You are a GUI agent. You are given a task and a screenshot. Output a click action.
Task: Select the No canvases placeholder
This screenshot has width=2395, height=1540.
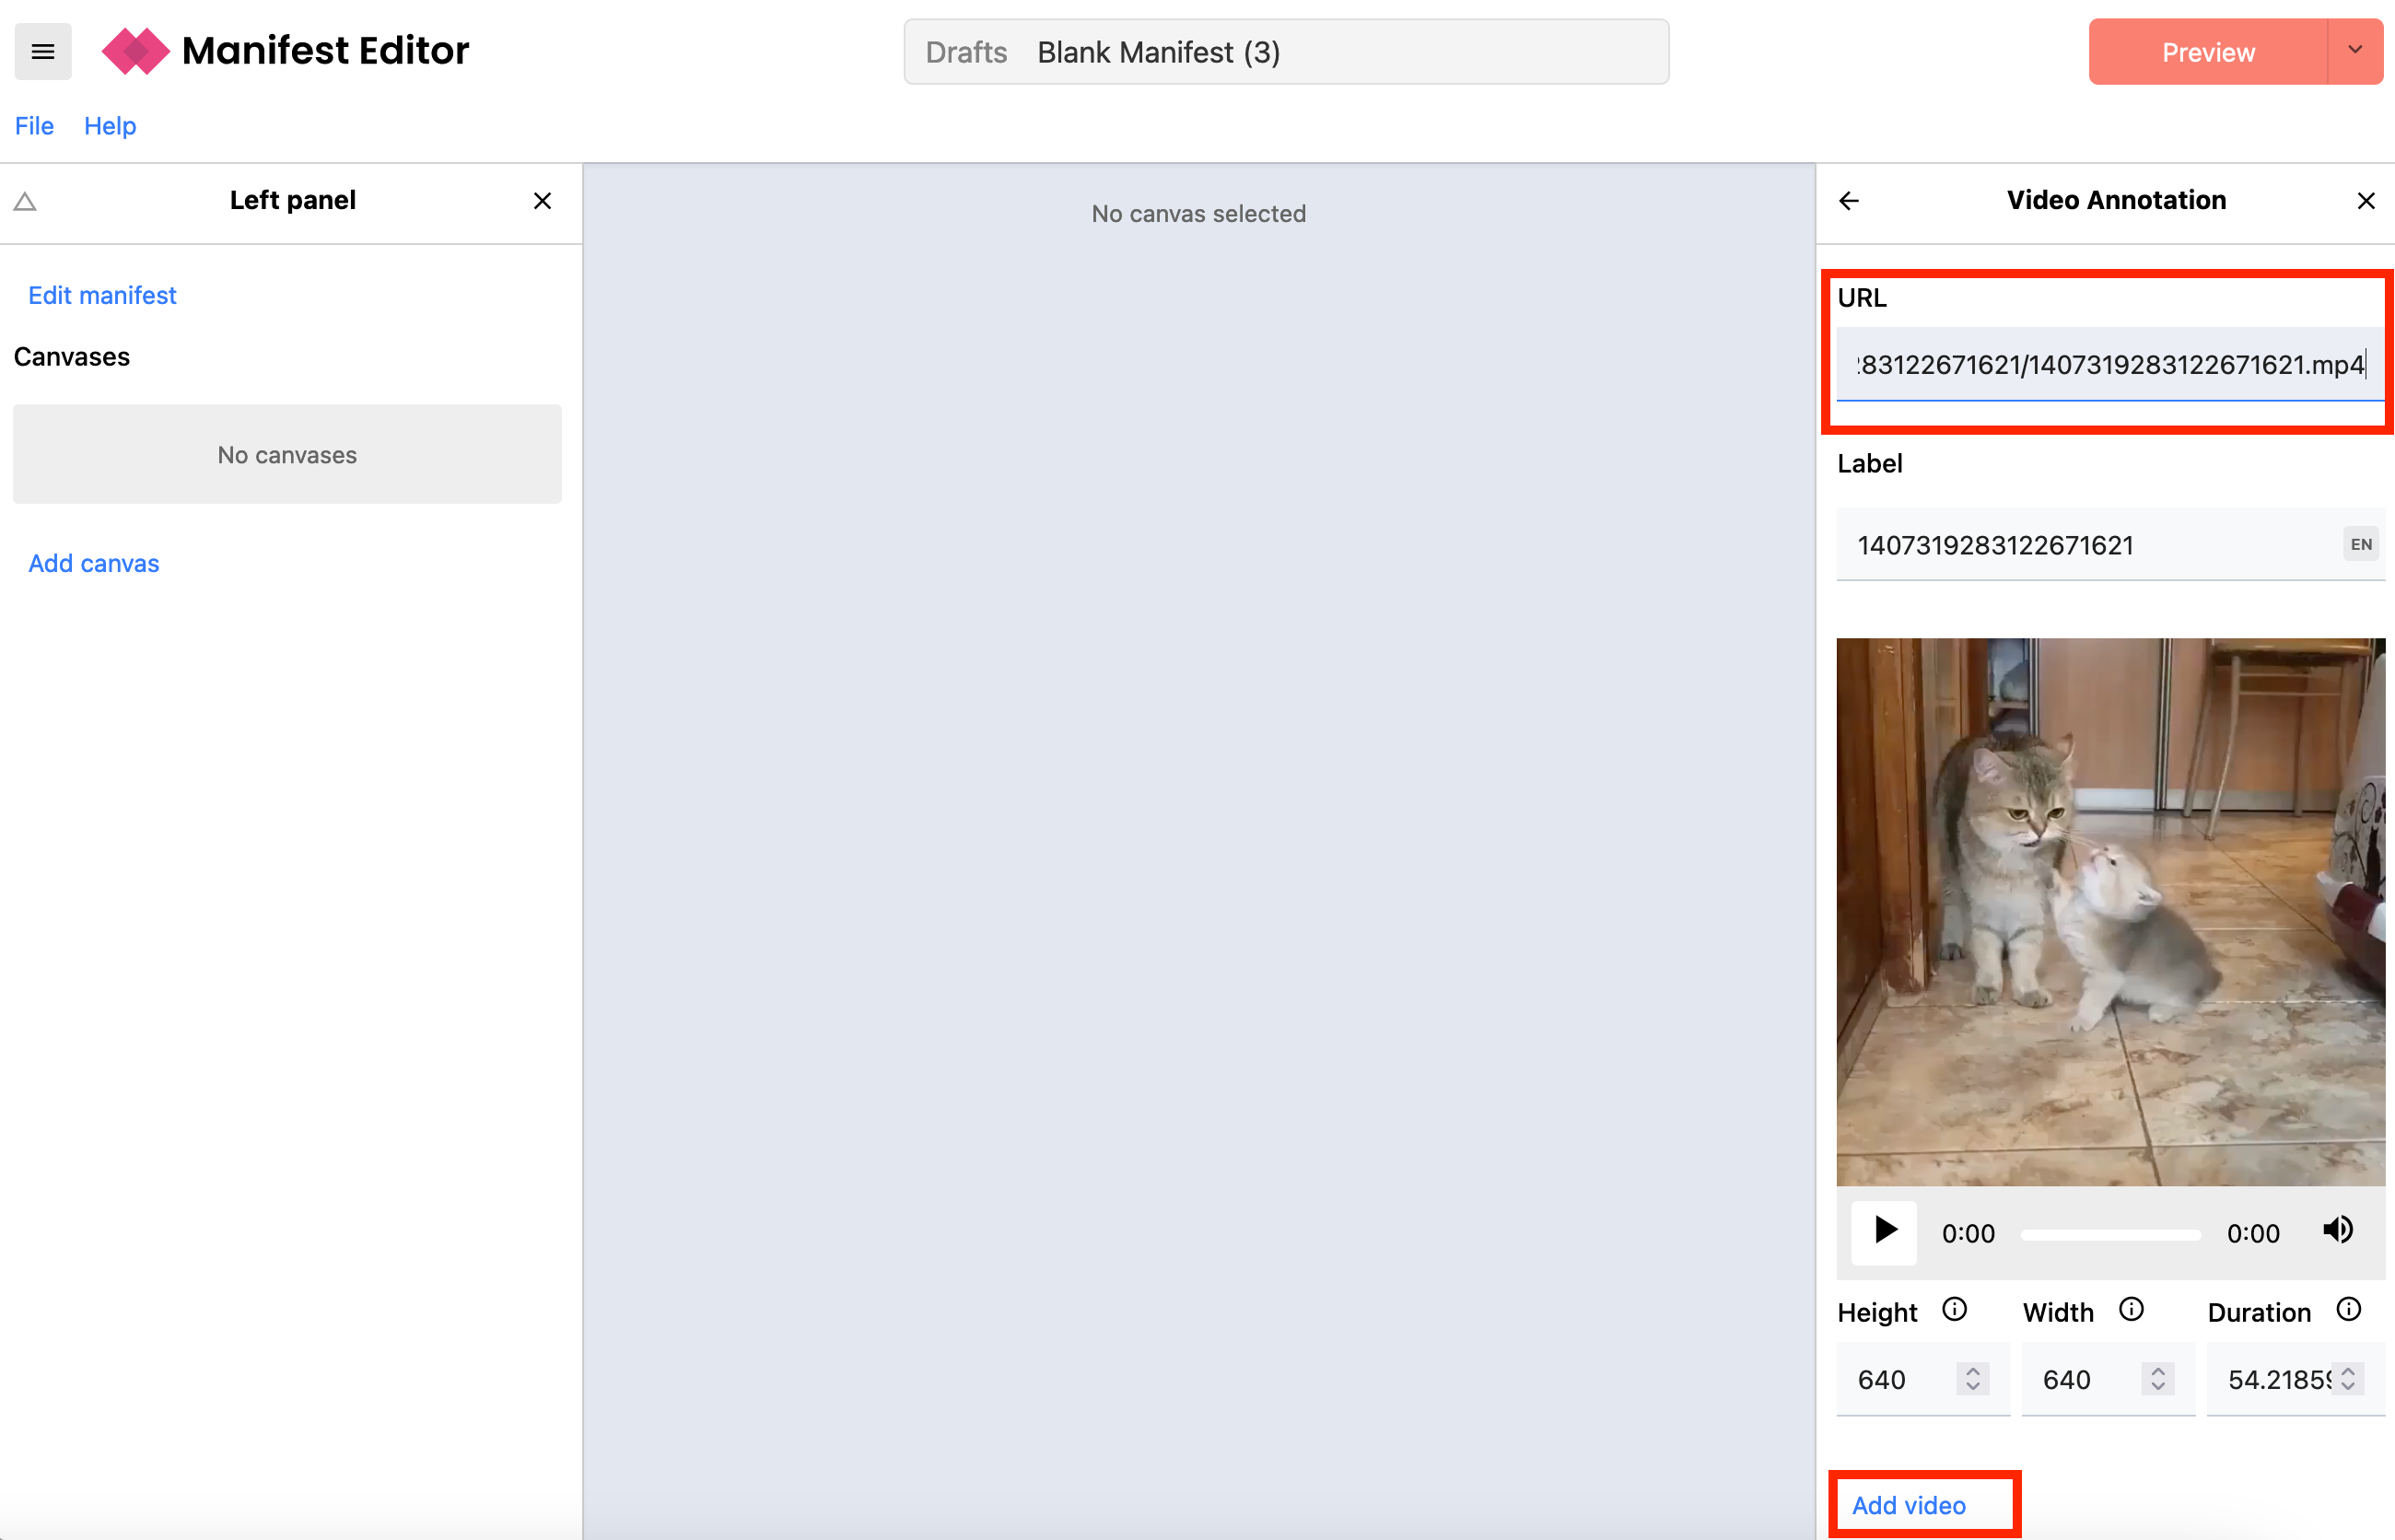tap(287, 454)
